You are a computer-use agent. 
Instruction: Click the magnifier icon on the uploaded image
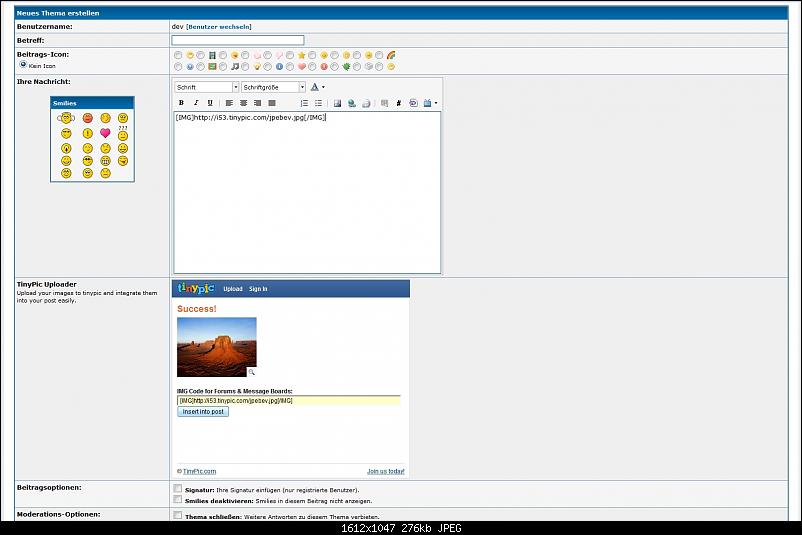click(x=252, y=371)
